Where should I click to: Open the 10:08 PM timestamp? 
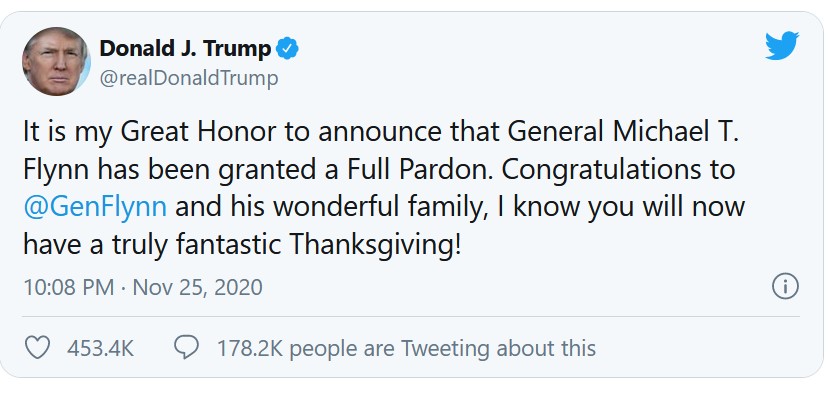(x=69, y=287)
